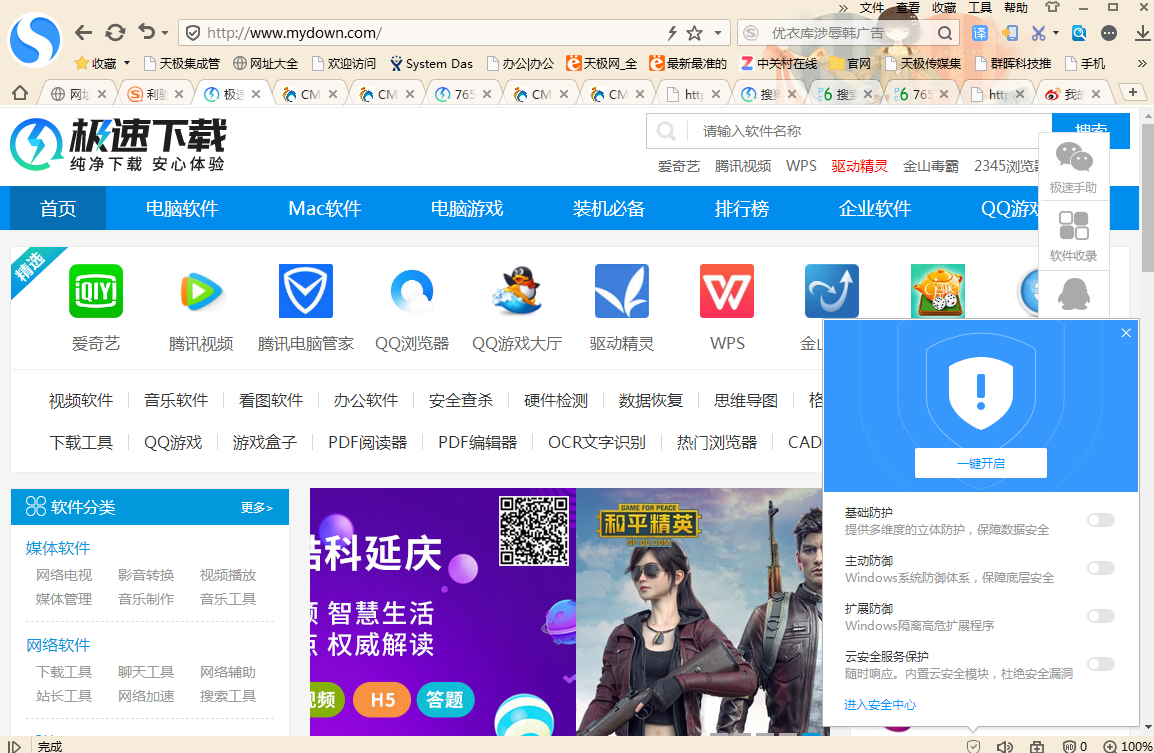Click the browser refresh button
Viewport: 1154px width, 753px height.
tap(116, 32)
